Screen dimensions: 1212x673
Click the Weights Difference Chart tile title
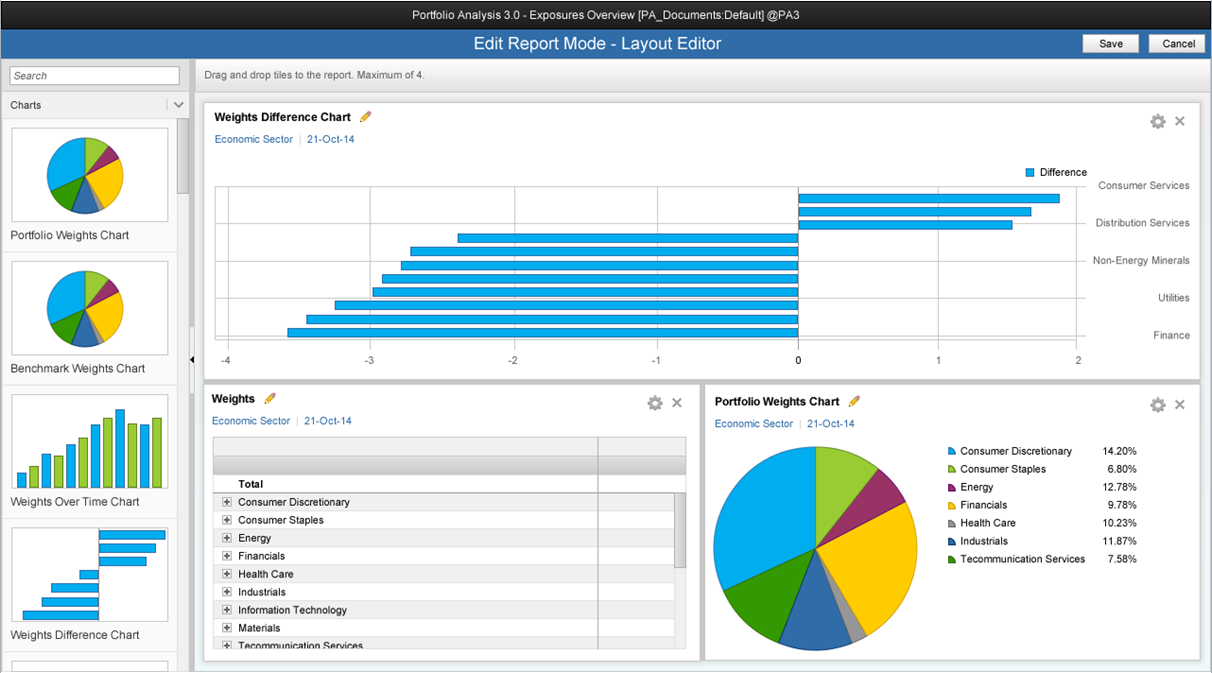coord(283,117)
